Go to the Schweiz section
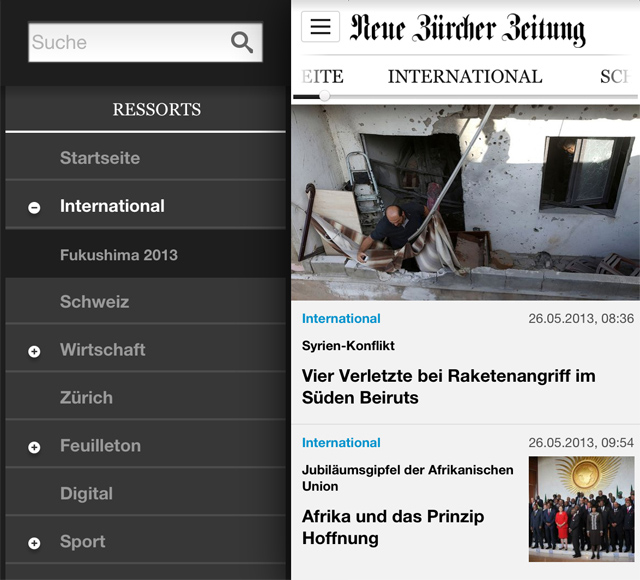The height and width of the screenshot is (580, 640). 145,302
